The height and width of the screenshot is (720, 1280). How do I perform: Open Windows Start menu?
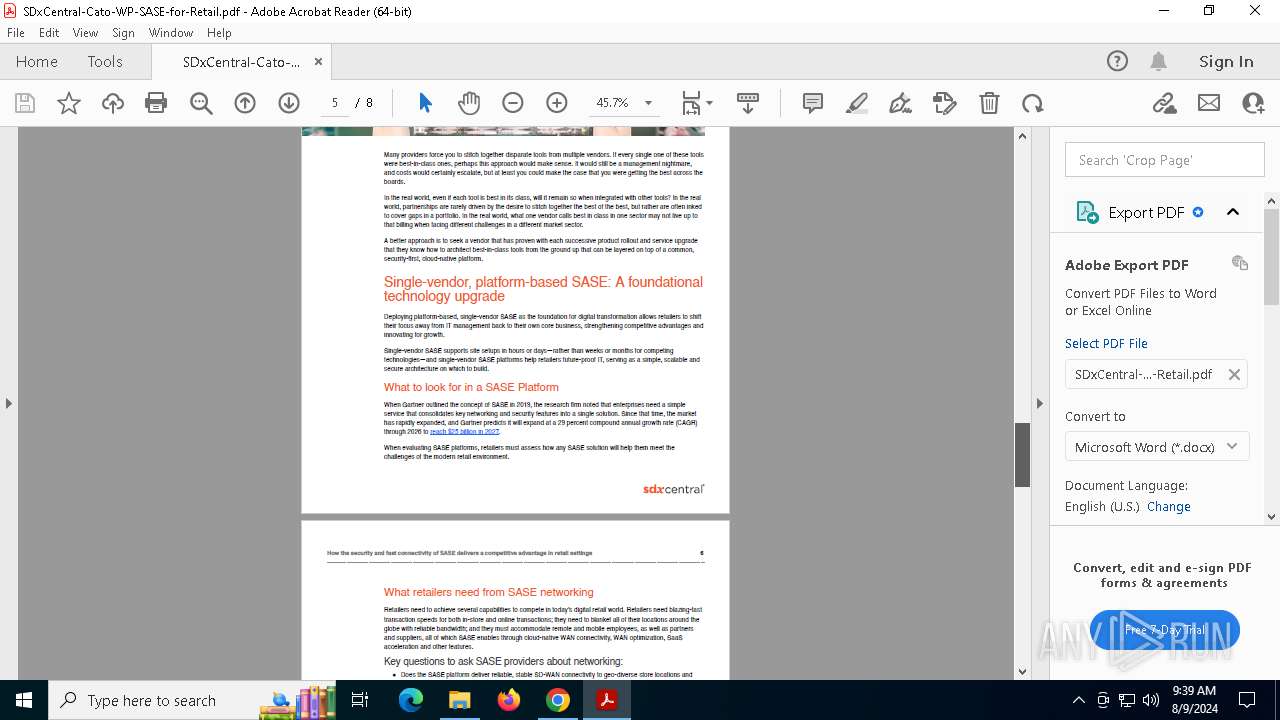click(x=24, y=700)
